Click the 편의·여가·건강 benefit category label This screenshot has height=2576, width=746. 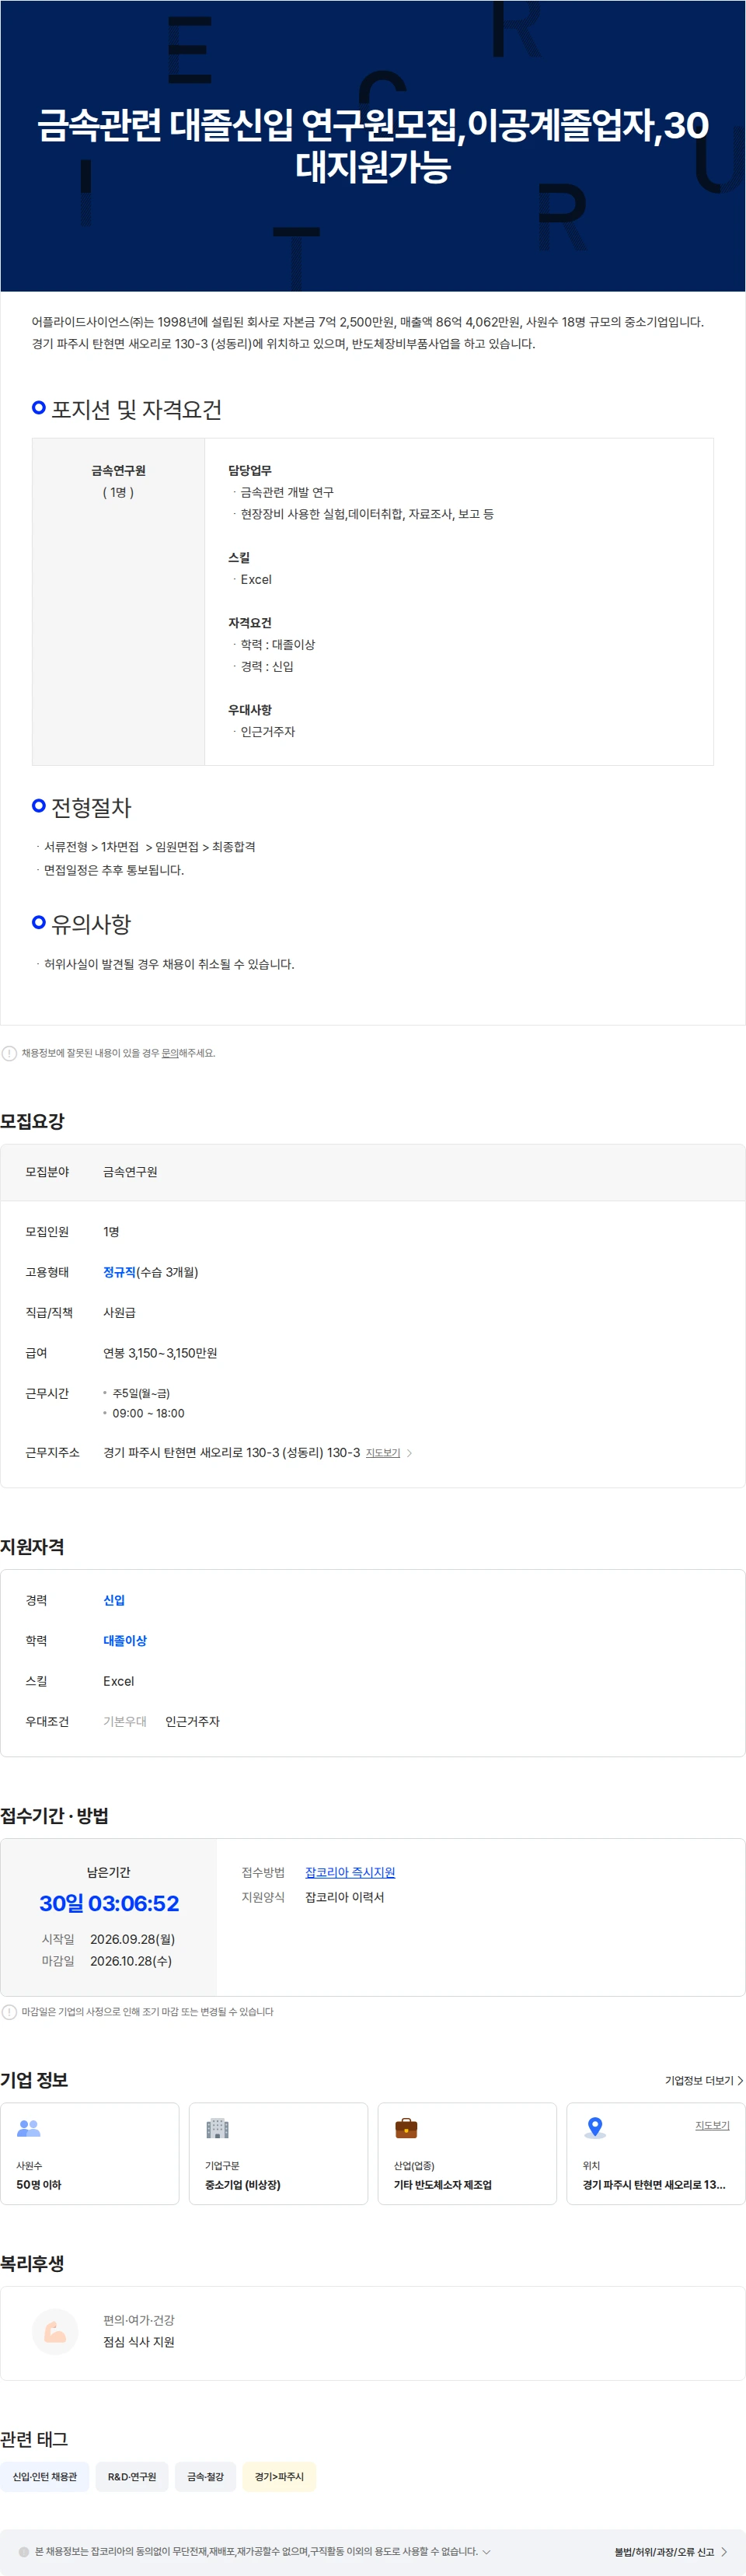point(139,2320)
